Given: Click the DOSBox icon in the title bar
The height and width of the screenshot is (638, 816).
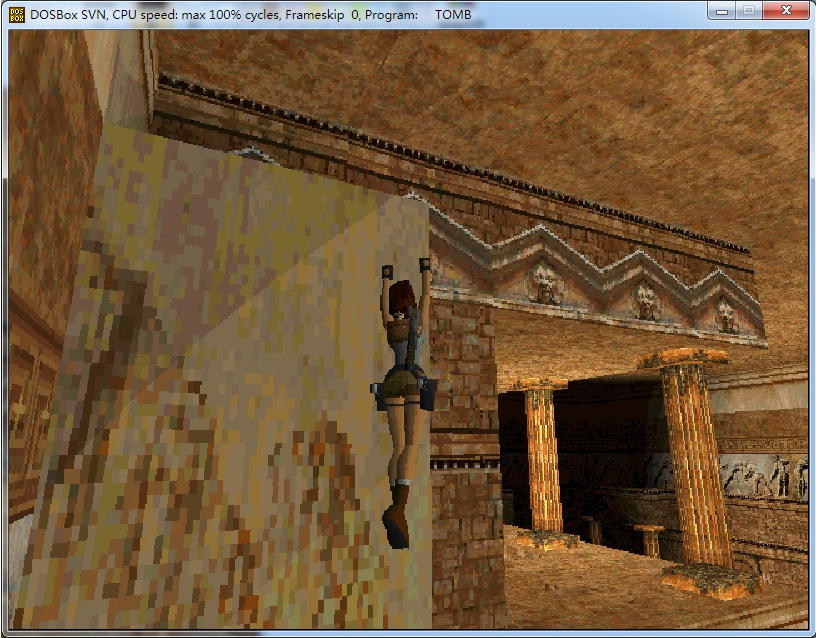Looking at the screenshot, I should 17,15.
